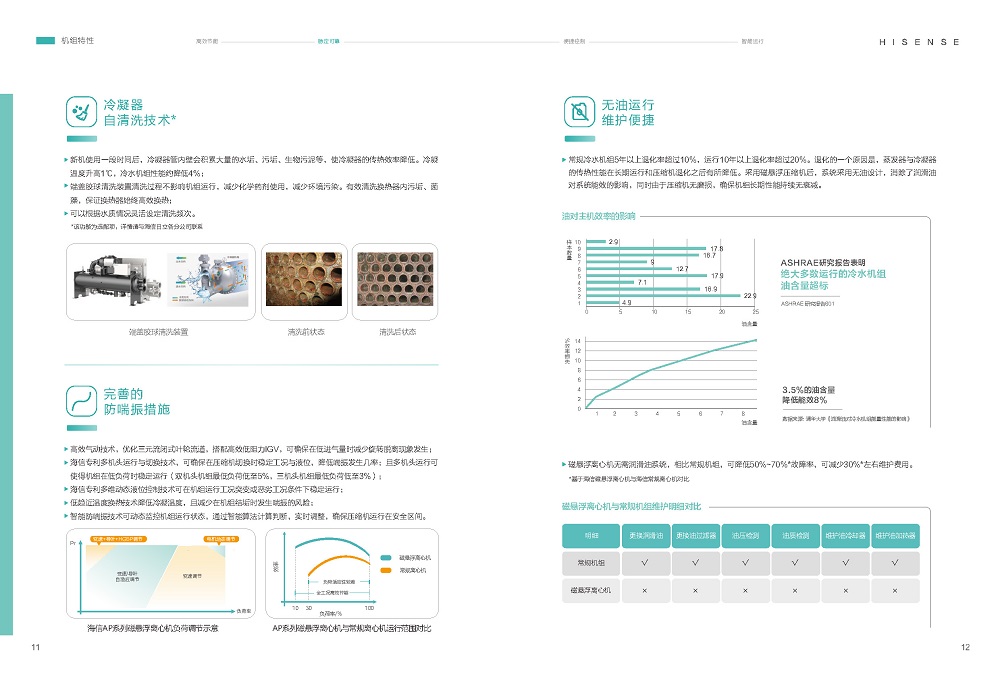Click the 维护油加热器 table header cell
Viewport: 1000px width, 678px height.
click(894, 535)
